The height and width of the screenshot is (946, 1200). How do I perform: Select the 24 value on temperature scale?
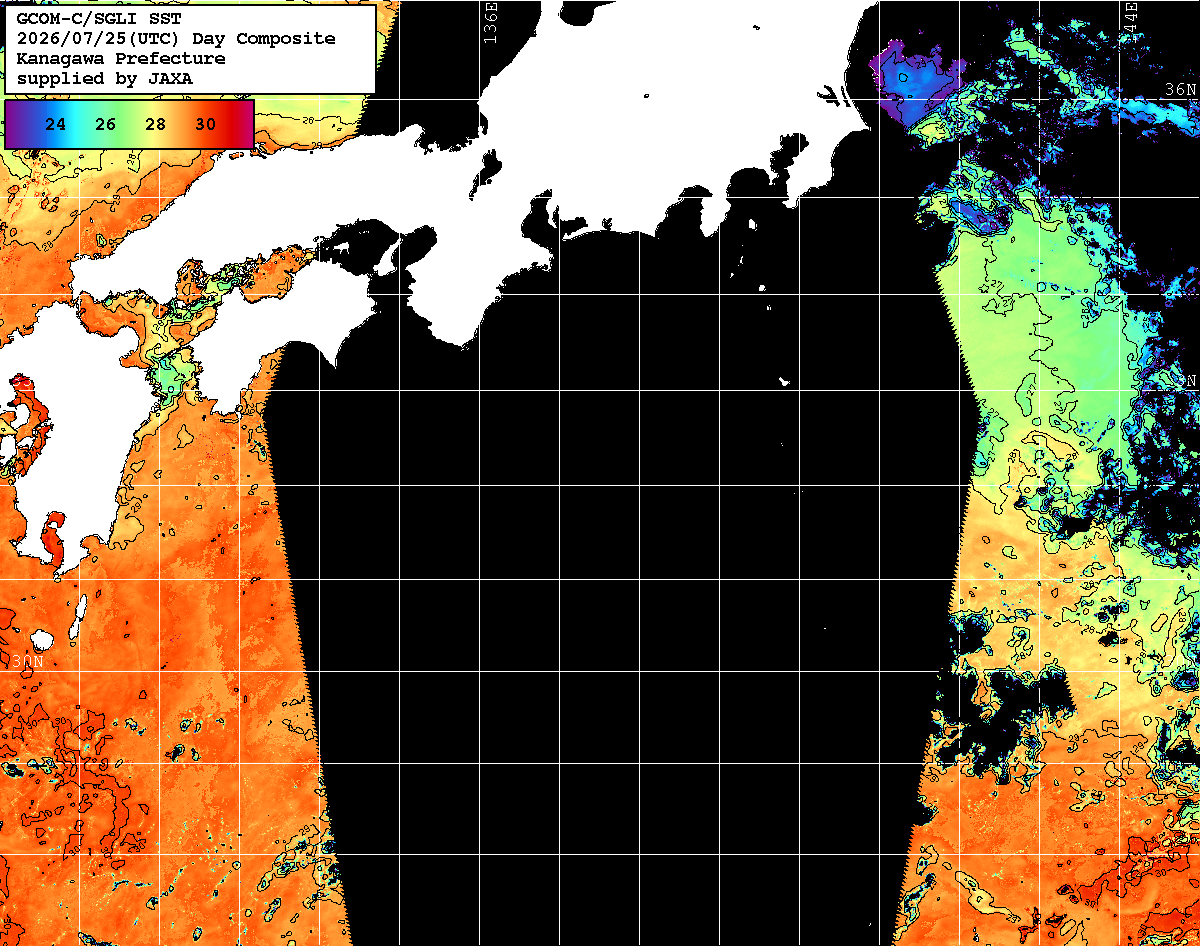[57, 125]
